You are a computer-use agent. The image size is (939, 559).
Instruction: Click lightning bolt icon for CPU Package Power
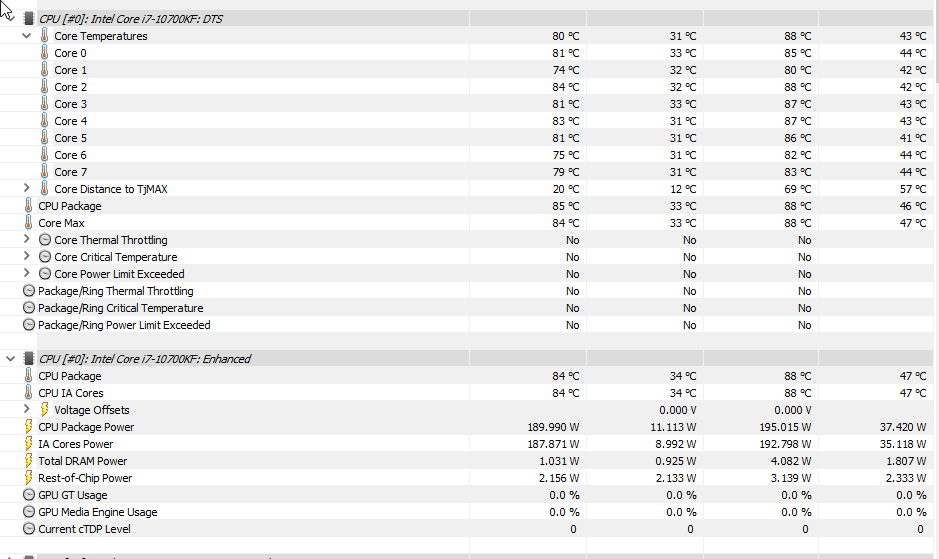point(28,427)
